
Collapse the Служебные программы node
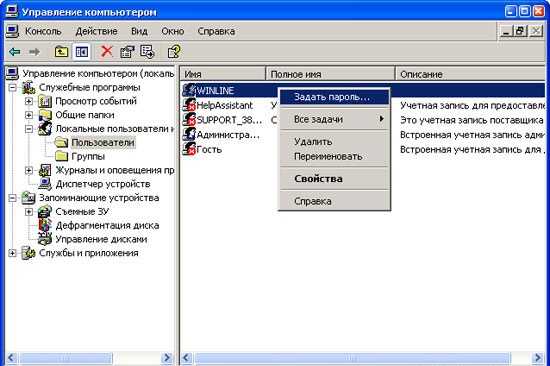point(12,87)
